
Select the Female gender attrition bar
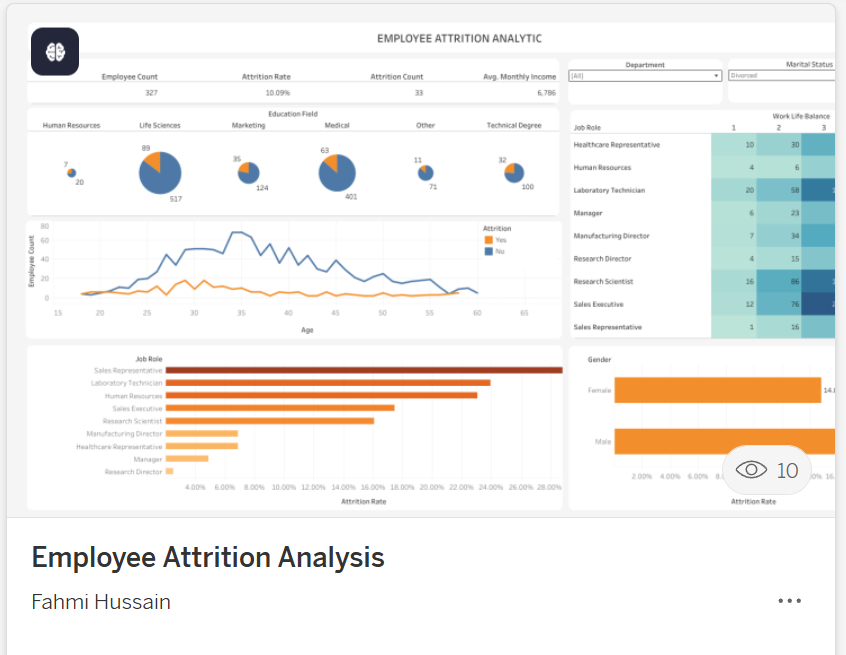(x=715, y=390)
